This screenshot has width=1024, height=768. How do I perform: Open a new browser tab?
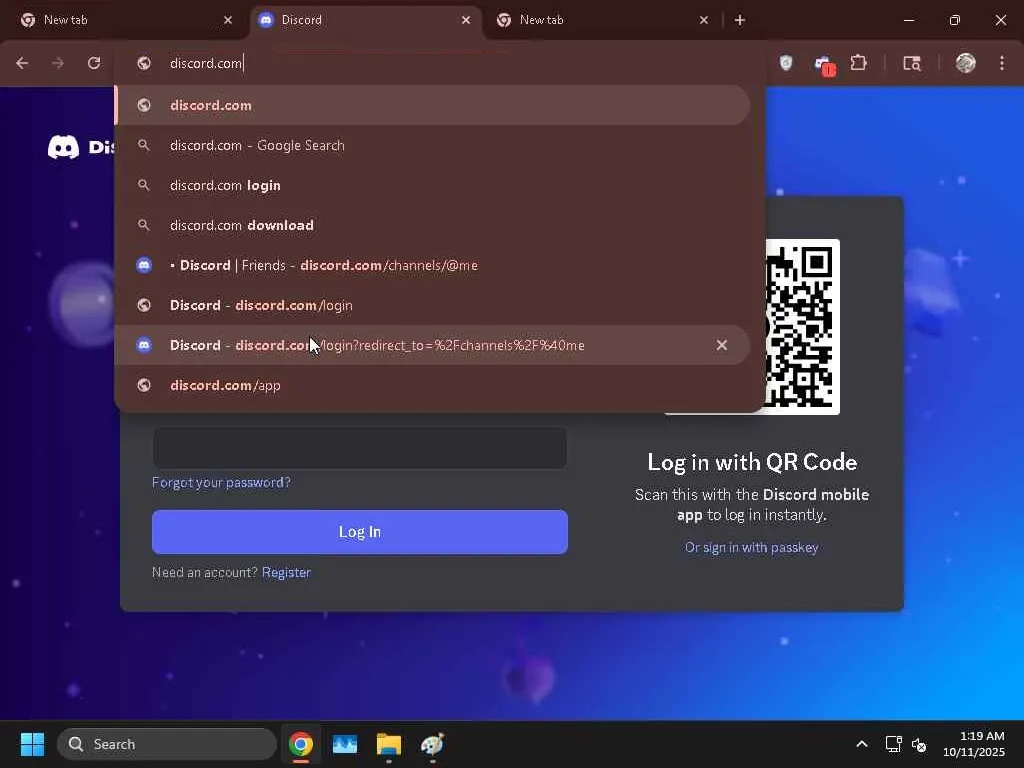click(740, 20)
